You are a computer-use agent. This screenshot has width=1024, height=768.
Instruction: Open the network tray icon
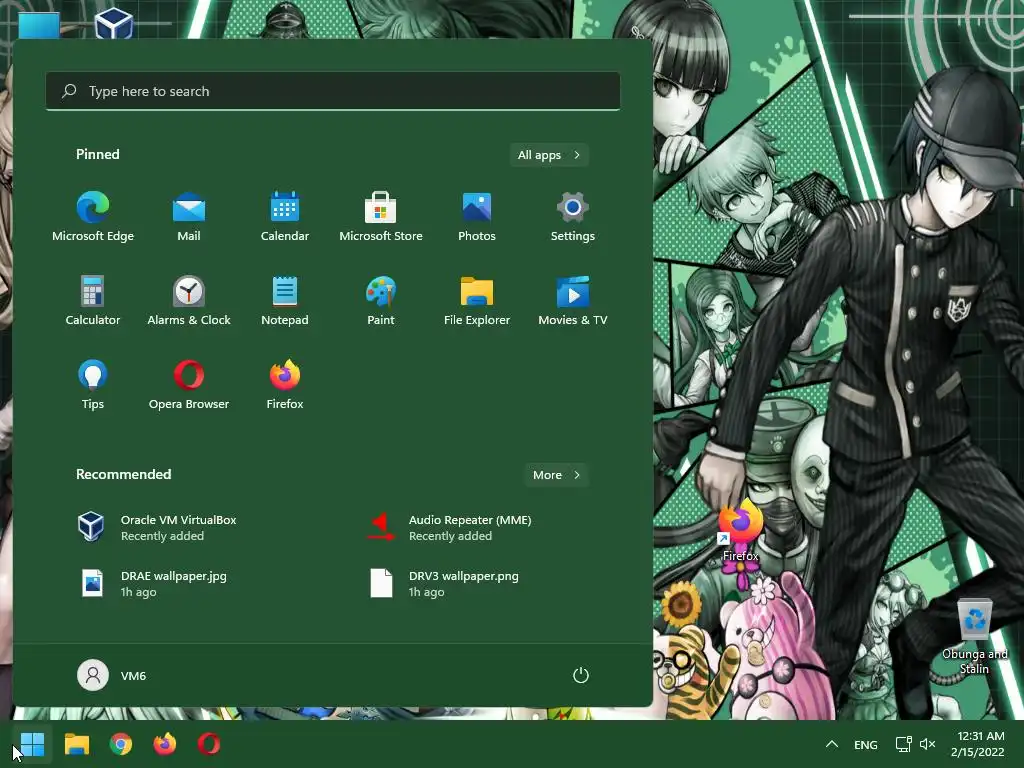[903, 744]
